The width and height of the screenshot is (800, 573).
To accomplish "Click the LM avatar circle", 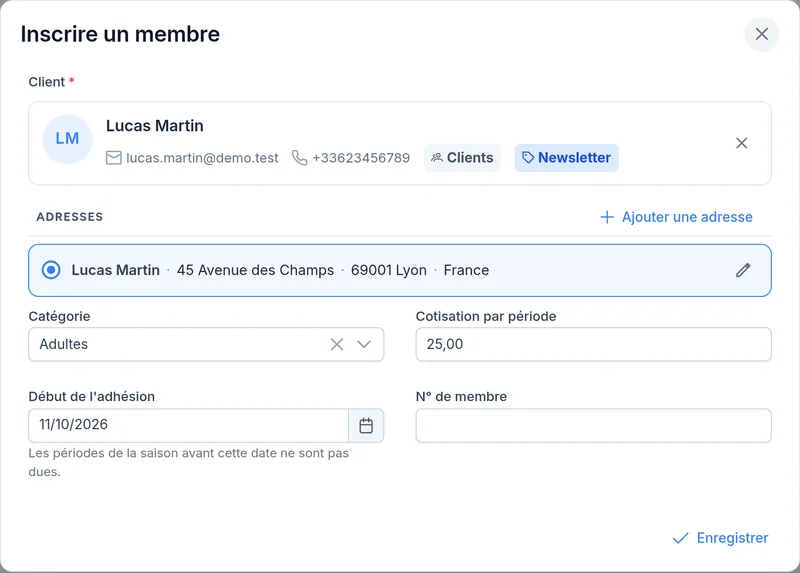I will coord(67,139).
